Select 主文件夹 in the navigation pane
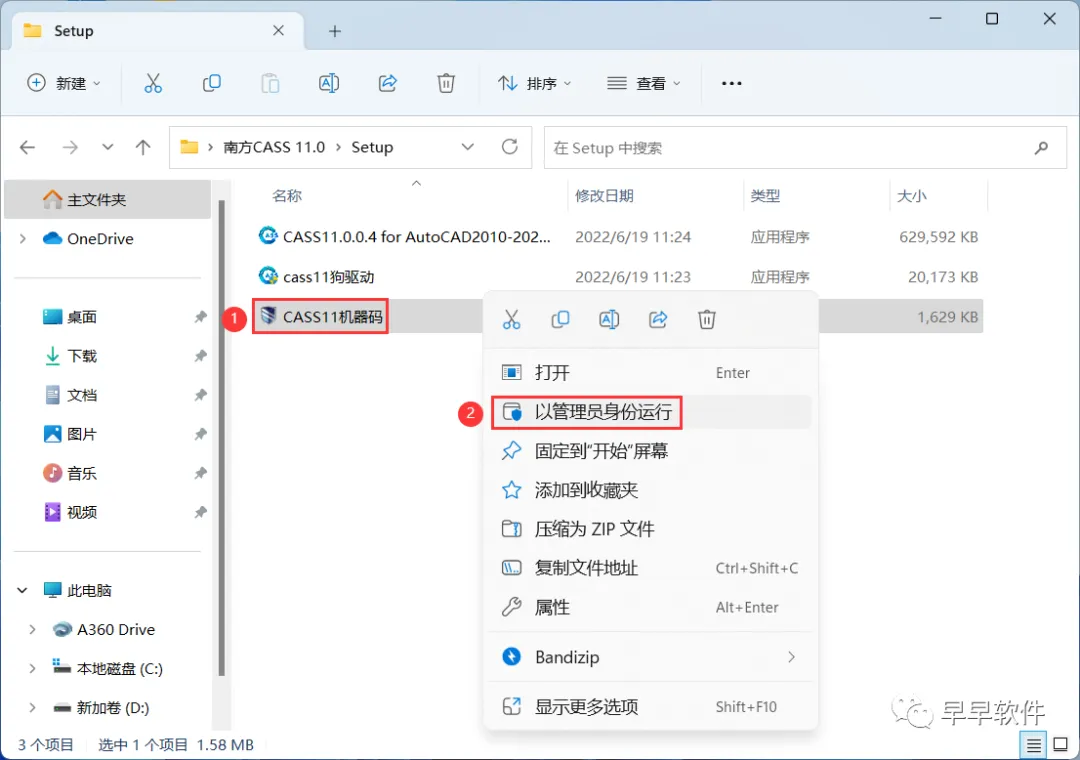1080x760 pixels. [x=107, y=200]
